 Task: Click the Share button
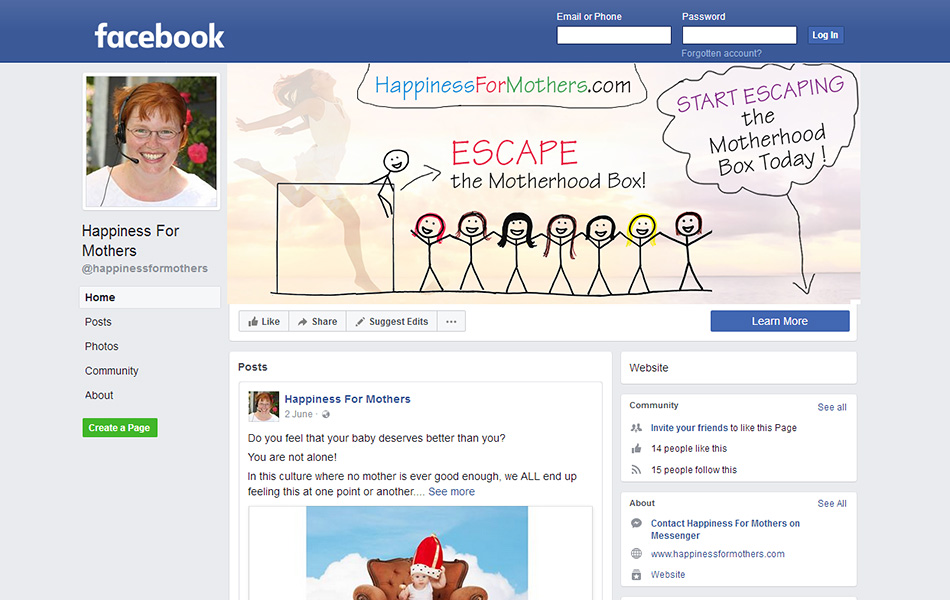[317, 321]
